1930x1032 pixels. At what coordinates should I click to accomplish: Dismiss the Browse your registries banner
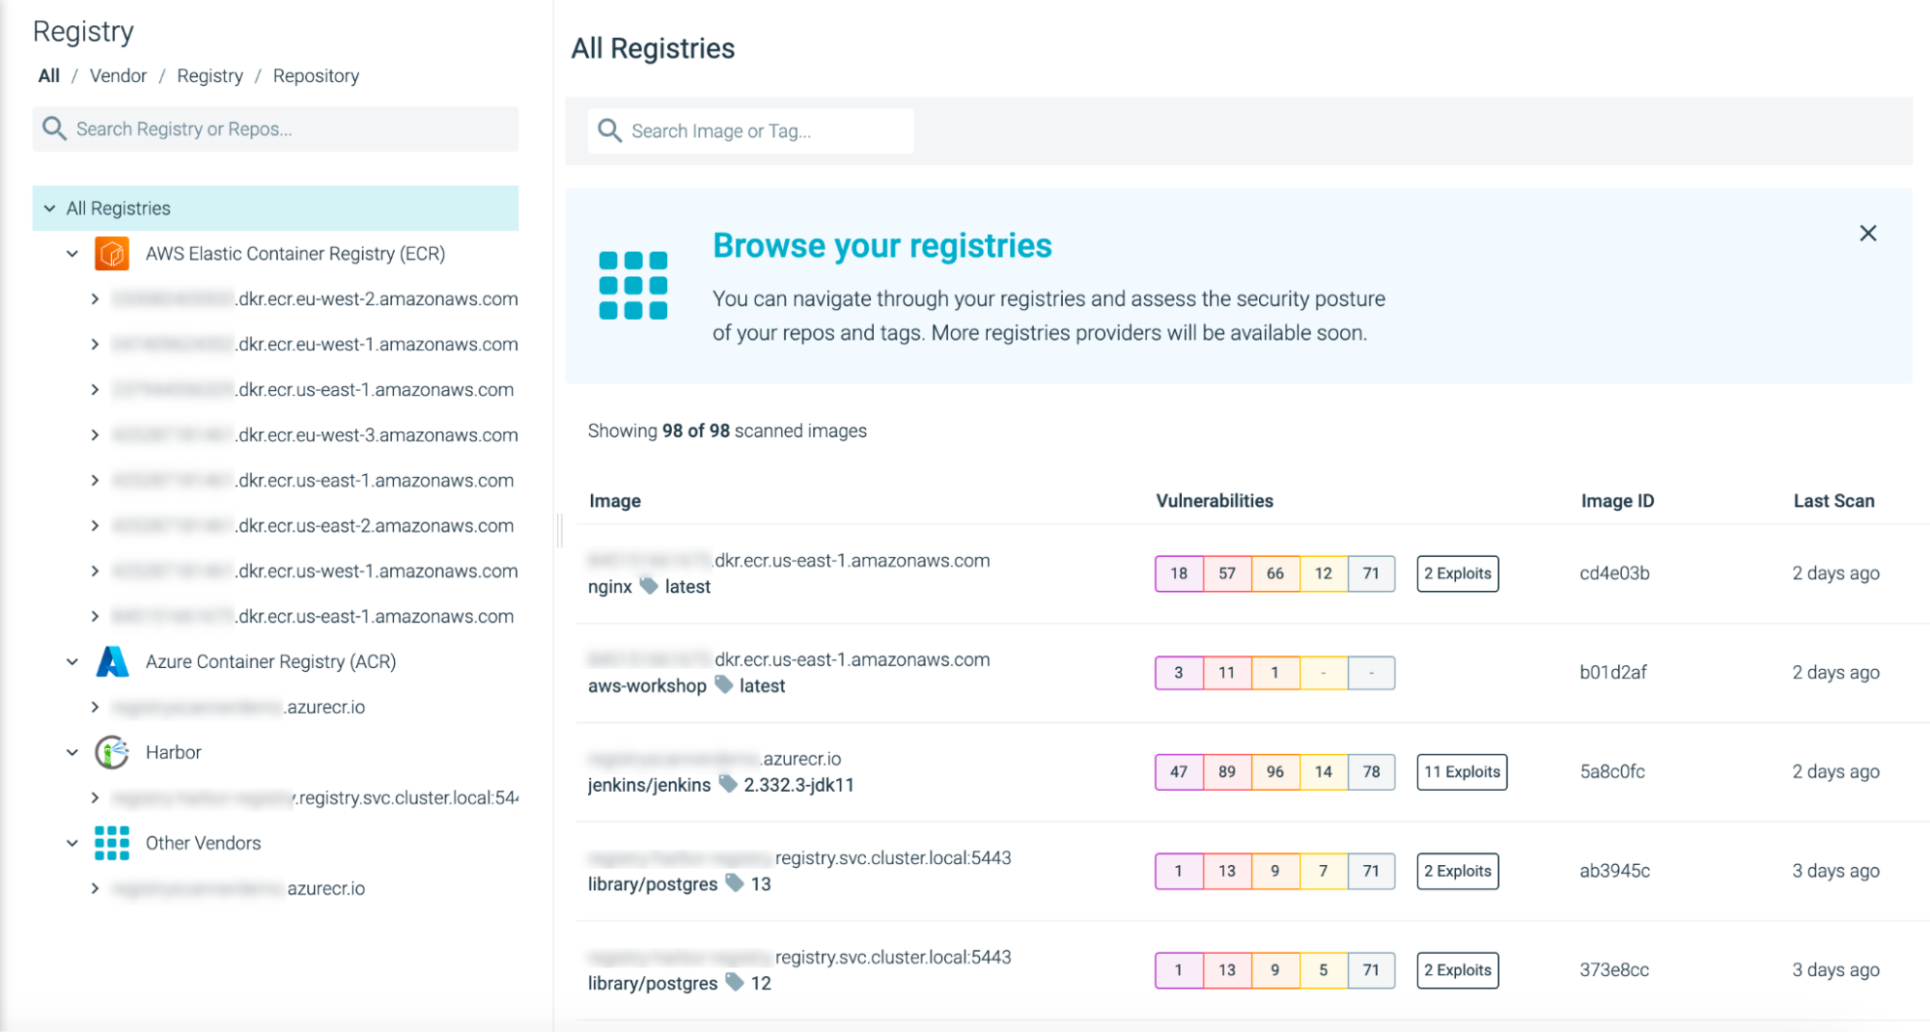pos(1867,232)
